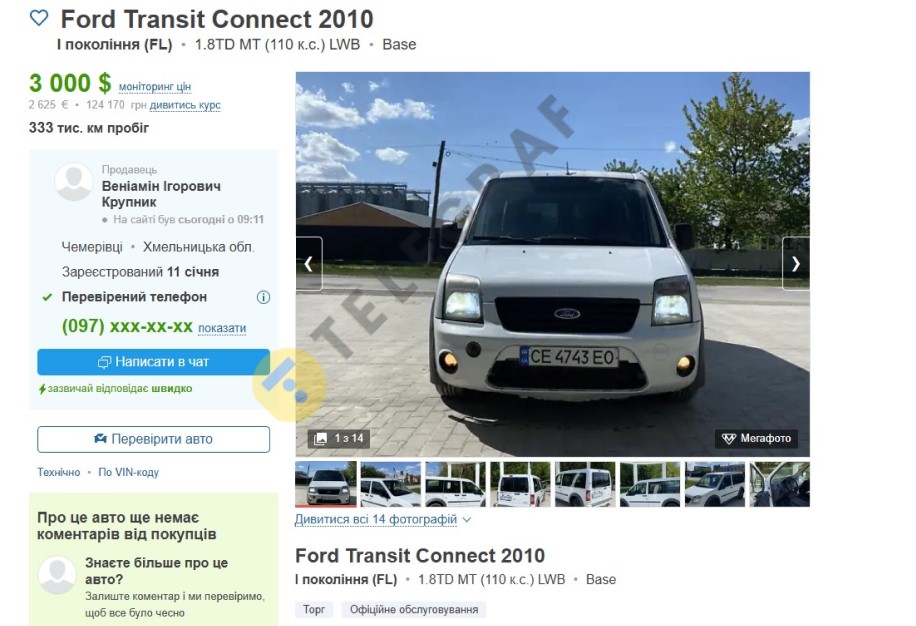The height and width of the screenshot is (626, 916).
Task: Go to previous photo arrow
Action: pyautogui.click(x=309, y=264)
